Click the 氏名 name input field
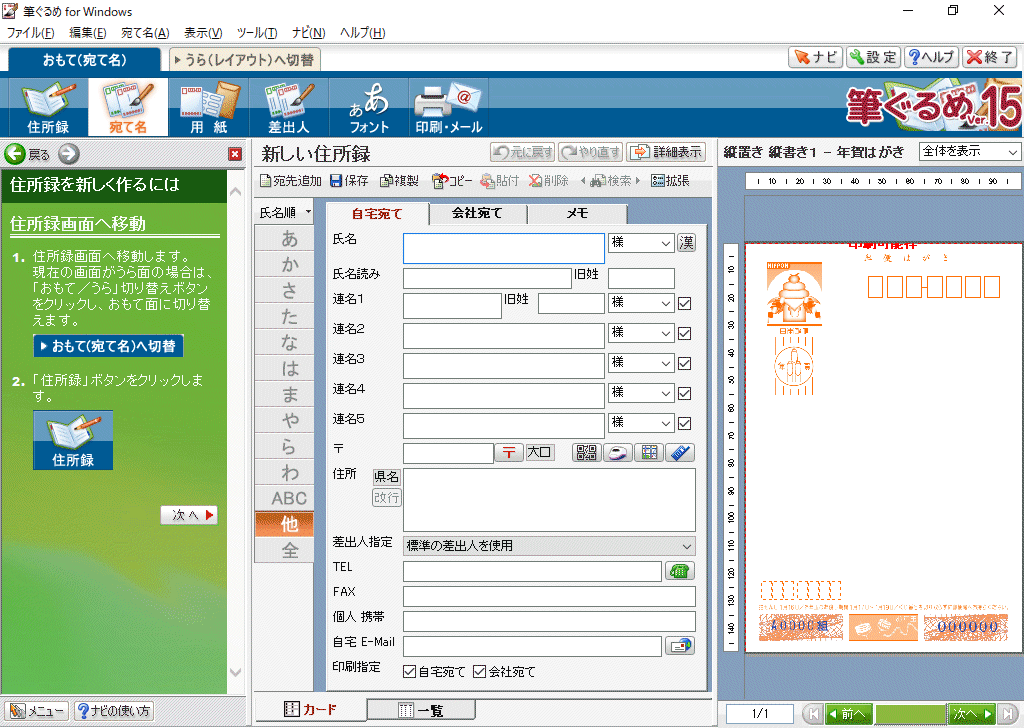1024x728 pixels. tap(504, 249)
